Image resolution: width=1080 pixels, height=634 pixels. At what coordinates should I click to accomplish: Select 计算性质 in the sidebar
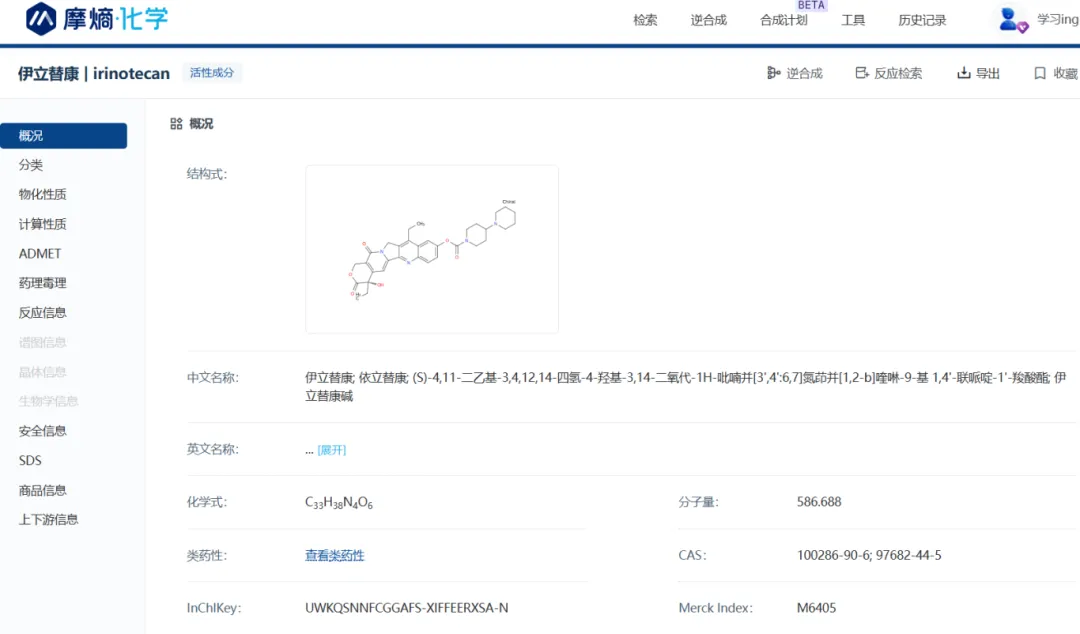[43, 224]
